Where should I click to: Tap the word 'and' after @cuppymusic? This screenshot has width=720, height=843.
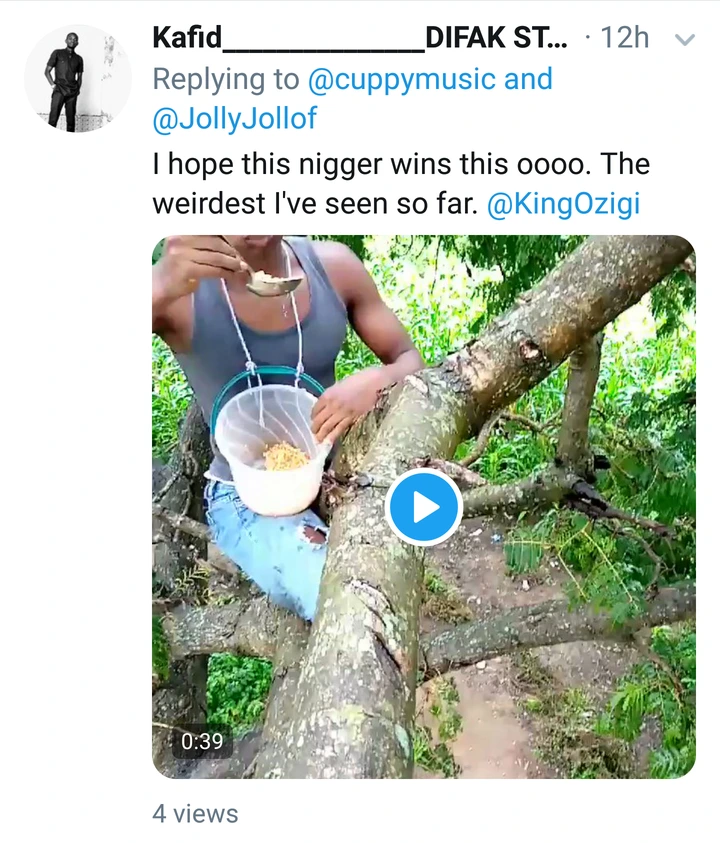tap(528, 79)
